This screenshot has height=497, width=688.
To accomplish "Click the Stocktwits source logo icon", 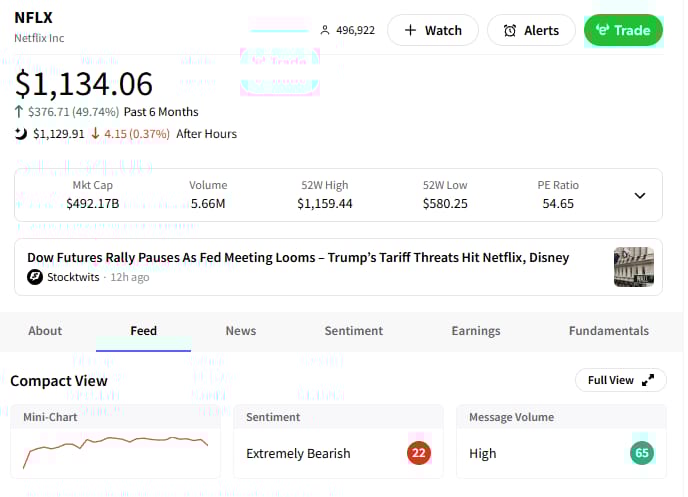I will 35,277.
